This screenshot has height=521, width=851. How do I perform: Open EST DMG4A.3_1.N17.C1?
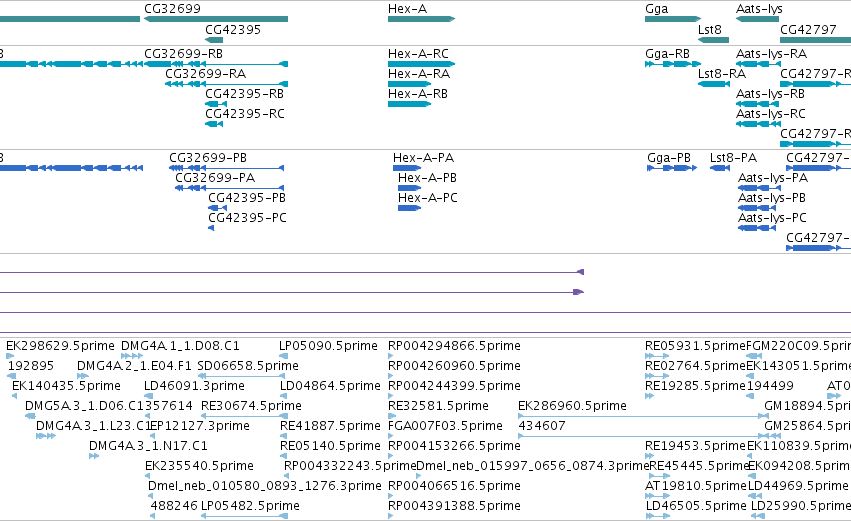pyautogui.click(x=148, y=447)
